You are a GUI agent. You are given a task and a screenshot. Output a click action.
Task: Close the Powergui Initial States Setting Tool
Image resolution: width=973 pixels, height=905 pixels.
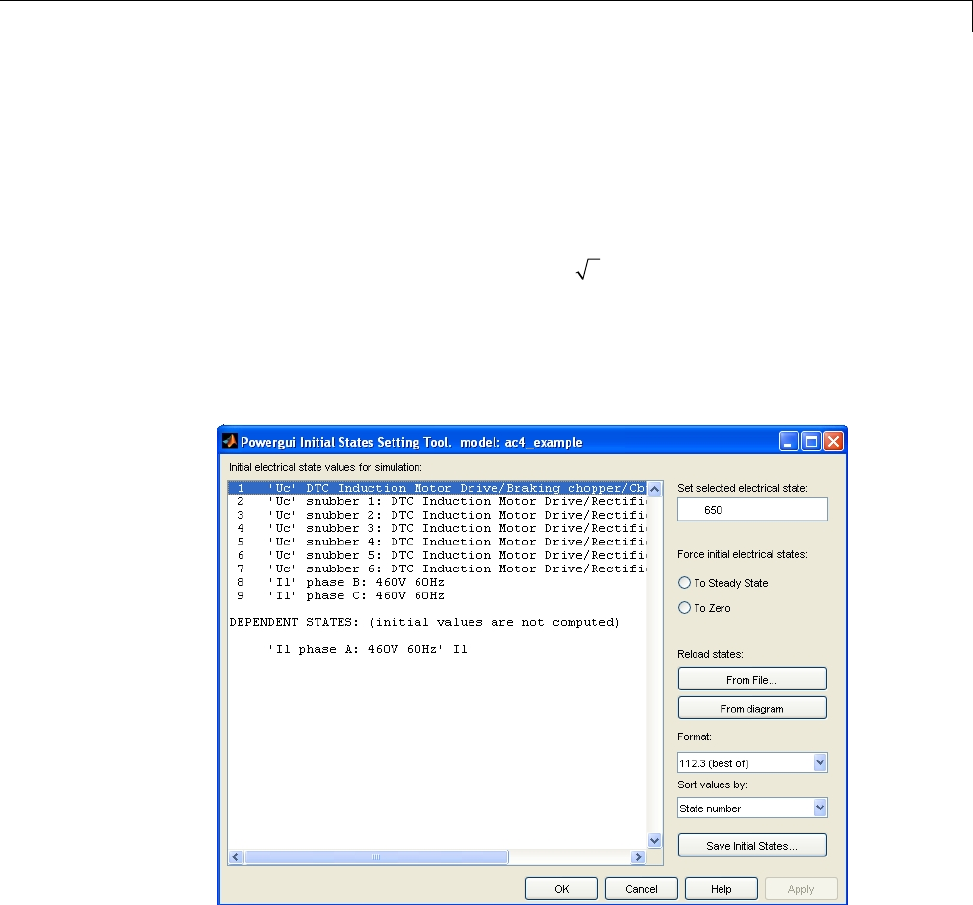833,441
